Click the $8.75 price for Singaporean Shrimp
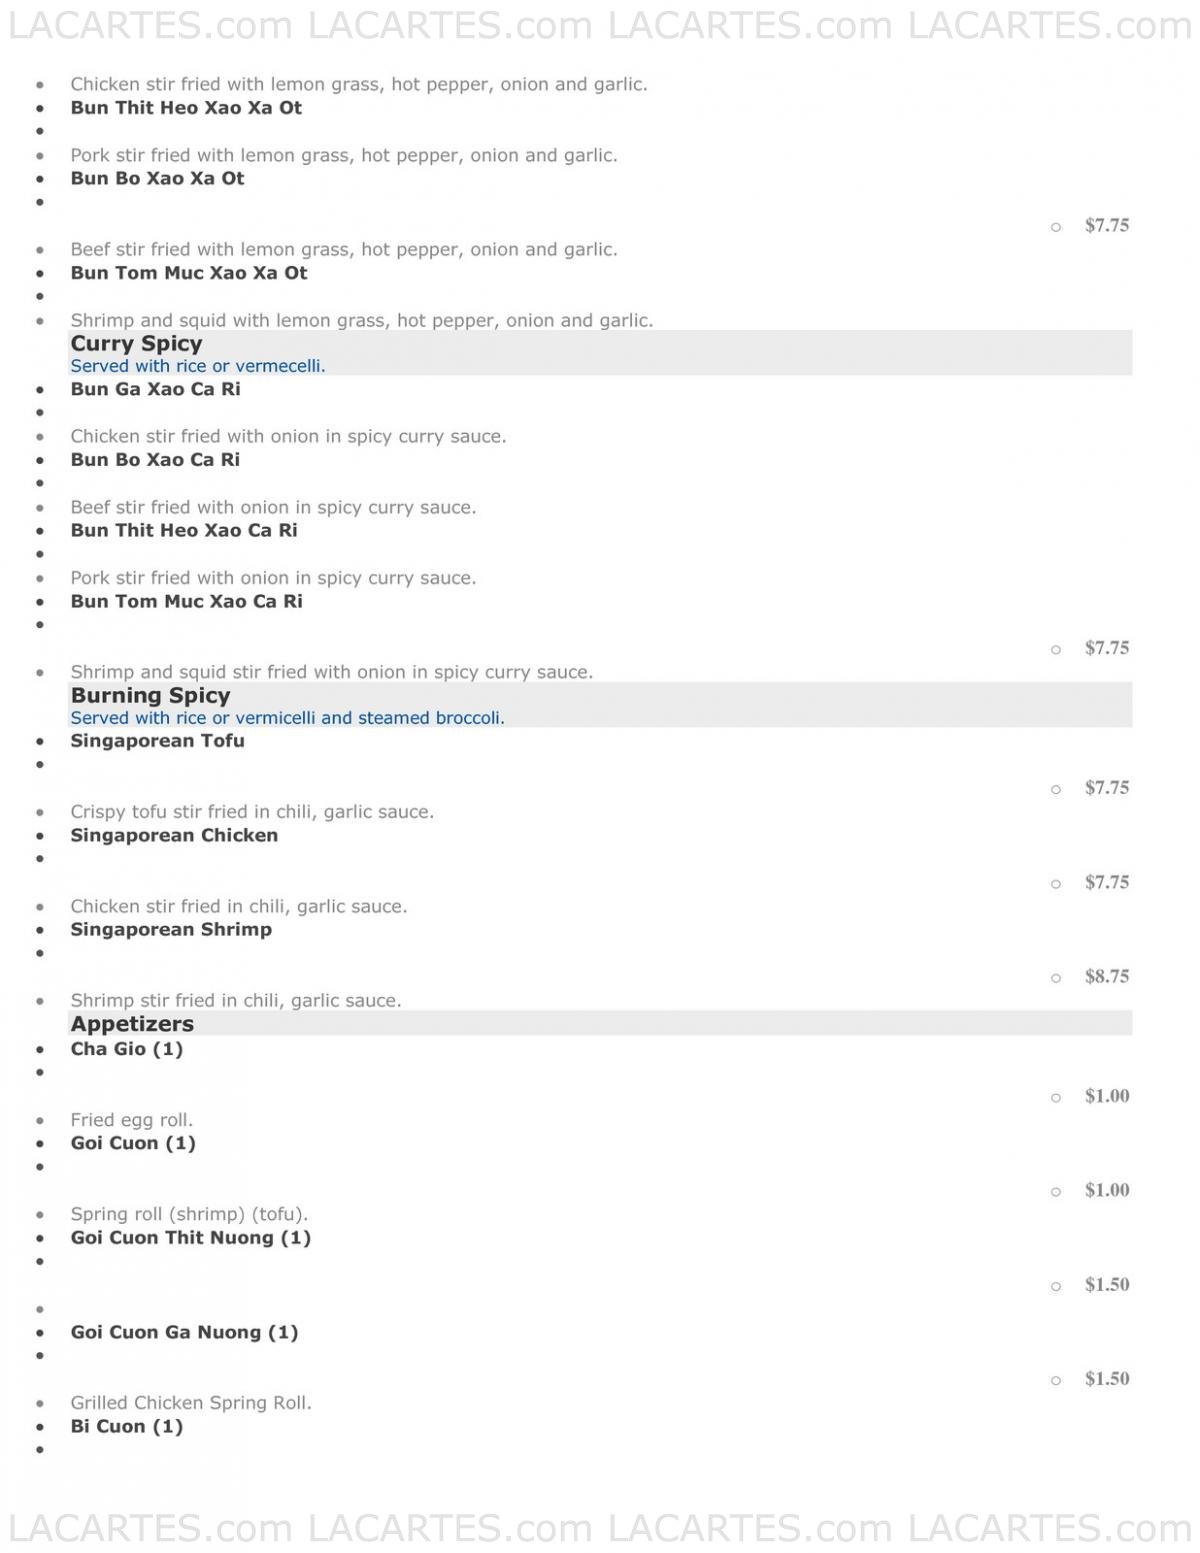The height and width of the screenshot is (1553, 1200). [x=1107, y=977]
